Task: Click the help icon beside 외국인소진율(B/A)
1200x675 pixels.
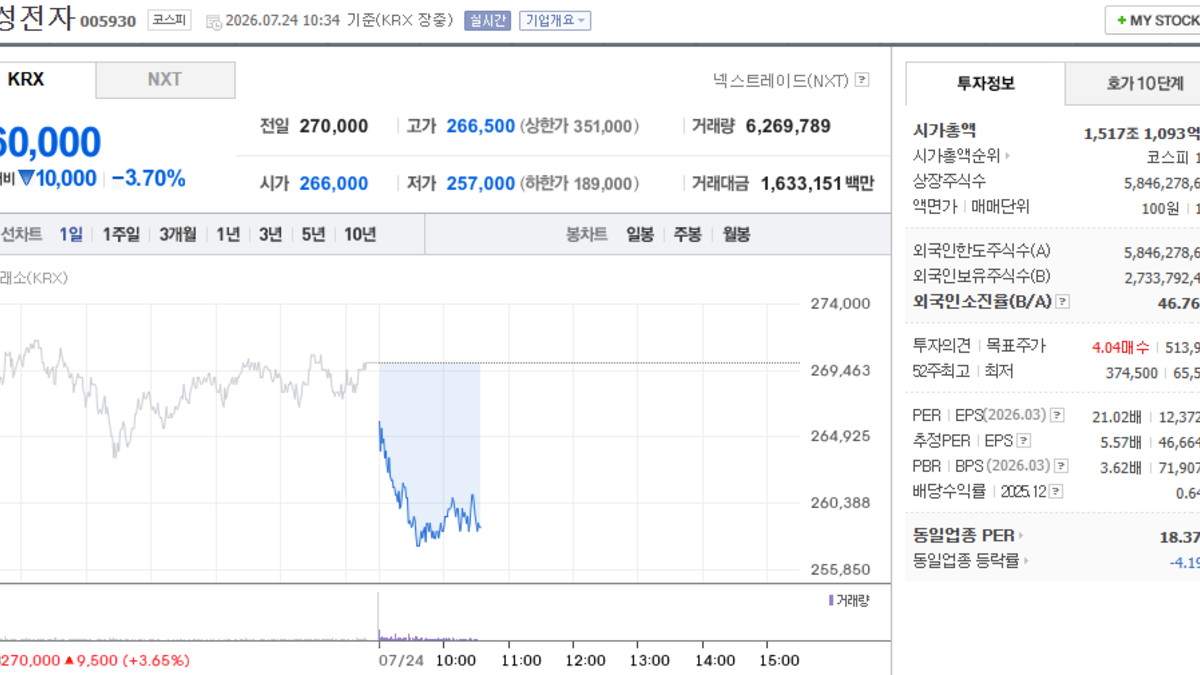Action: (1062, 301)
